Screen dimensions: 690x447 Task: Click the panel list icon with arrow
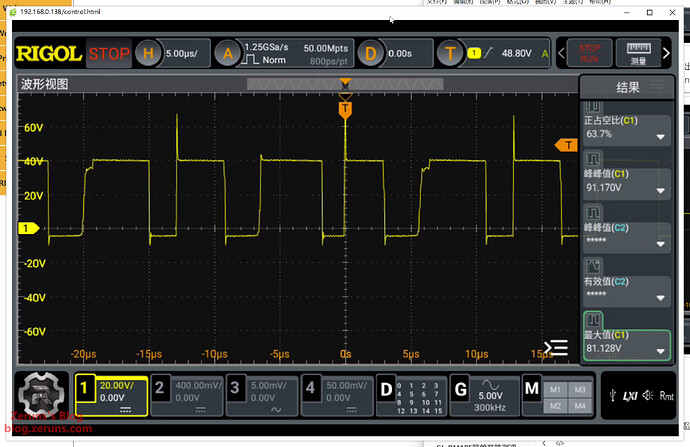click(557, 348)
